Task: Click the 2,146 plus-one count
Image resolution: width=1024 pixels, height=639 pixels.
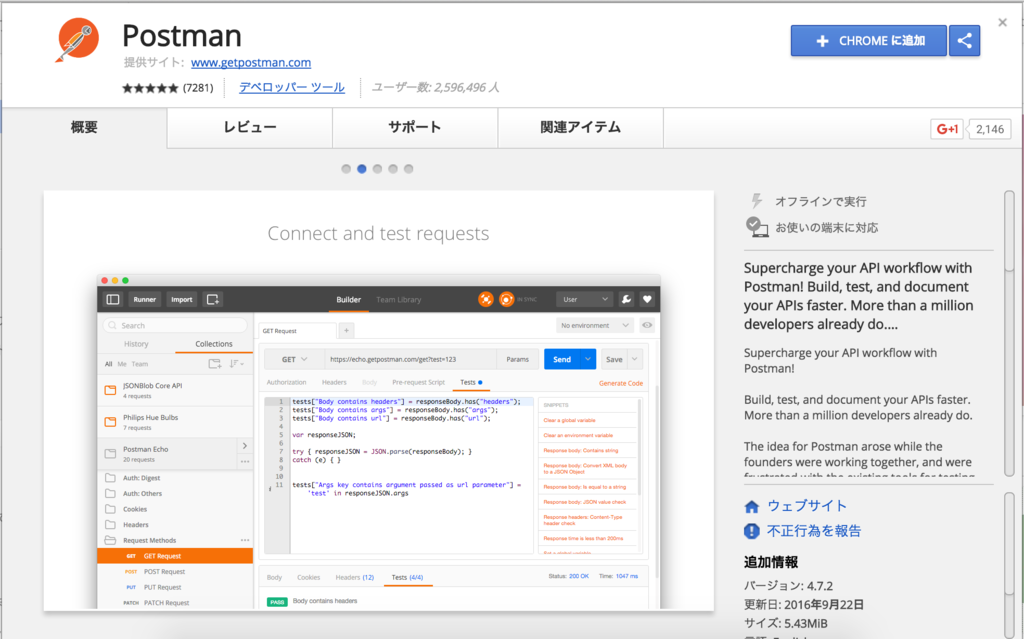Action: [x=989, y=129]
